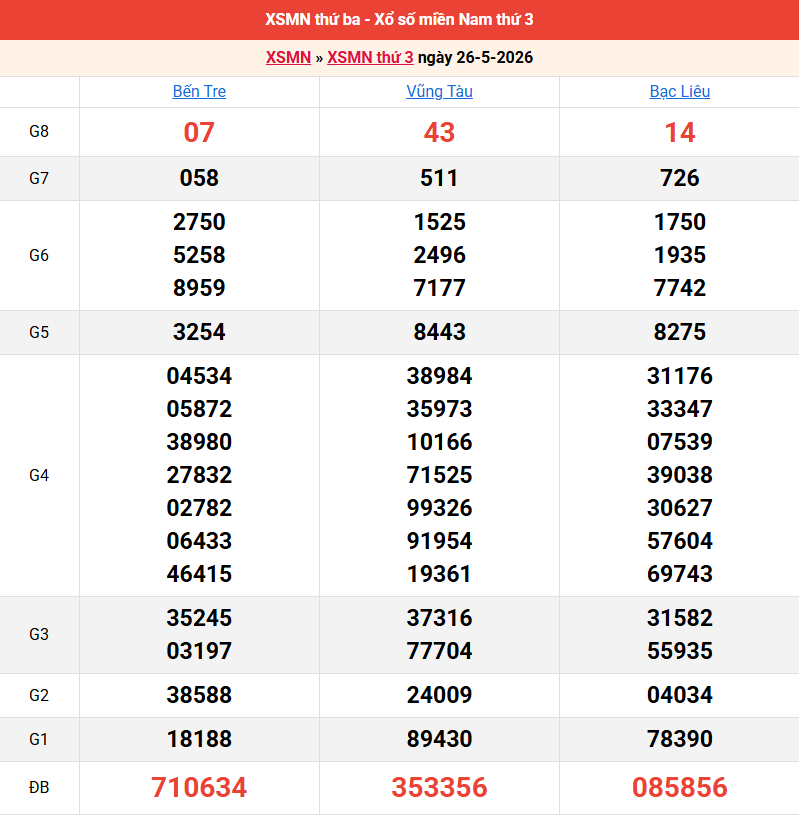Click Bạc Liêu G3 number 55935
This screenshot has height=815, width=799.
point(679,651)
